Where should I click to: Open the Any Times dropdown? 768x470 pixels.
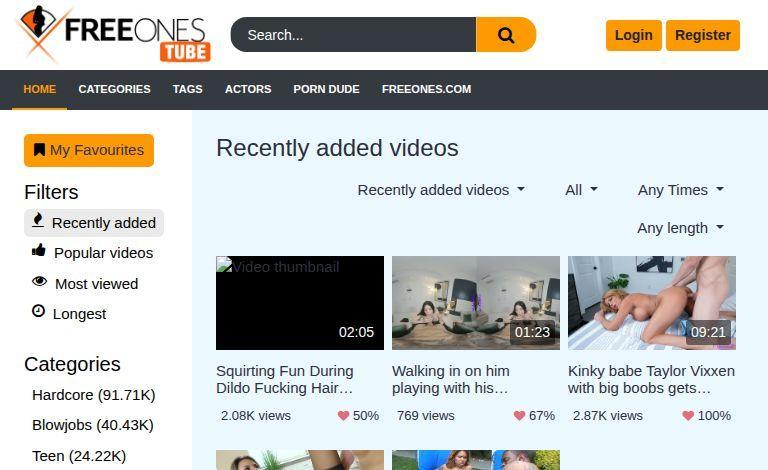pyautogui.click(x=680, y=190)
